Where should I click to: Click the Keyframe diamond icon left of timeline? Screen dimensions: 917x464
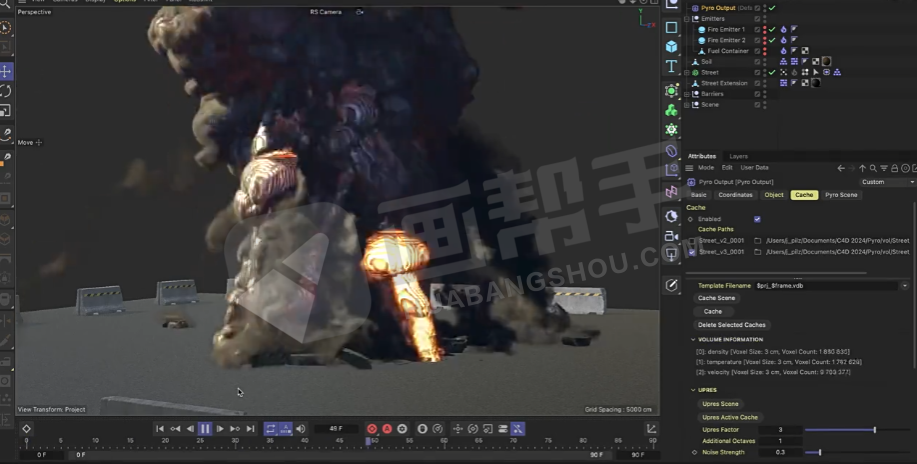point(26,429)
